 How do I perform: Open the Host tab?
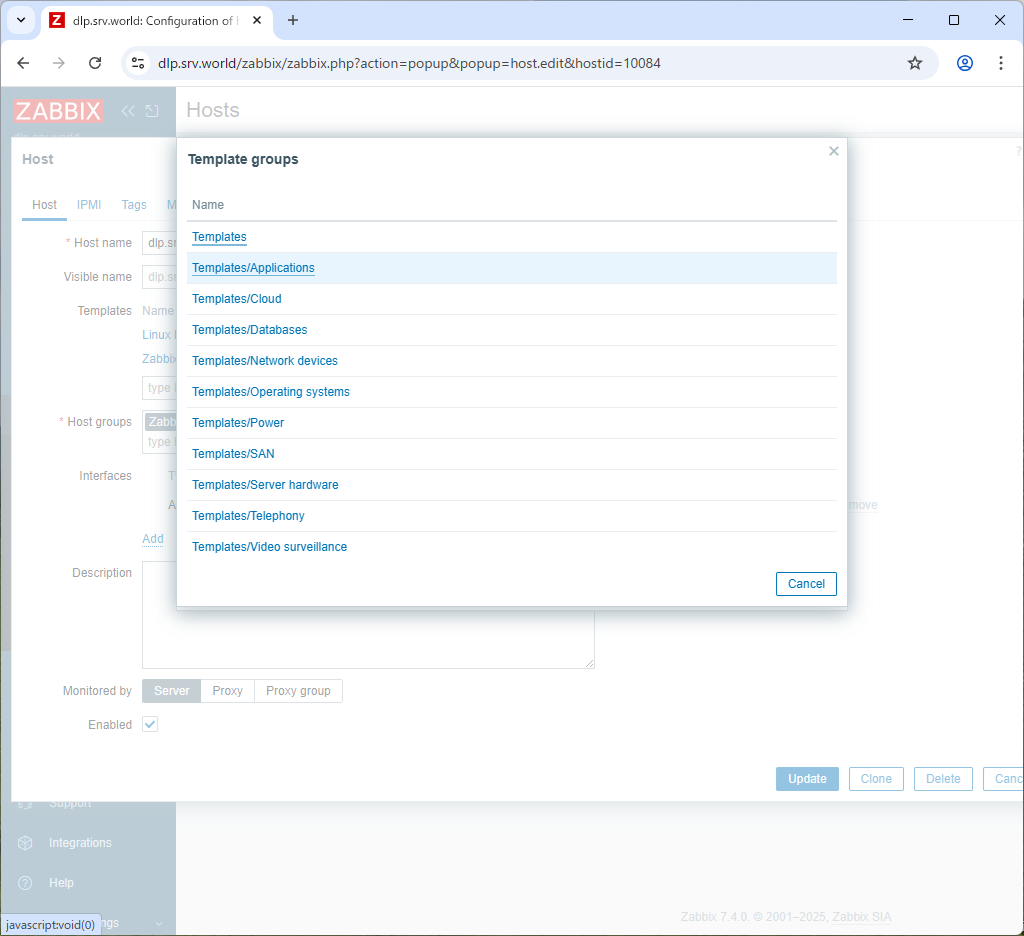point(44,204)
